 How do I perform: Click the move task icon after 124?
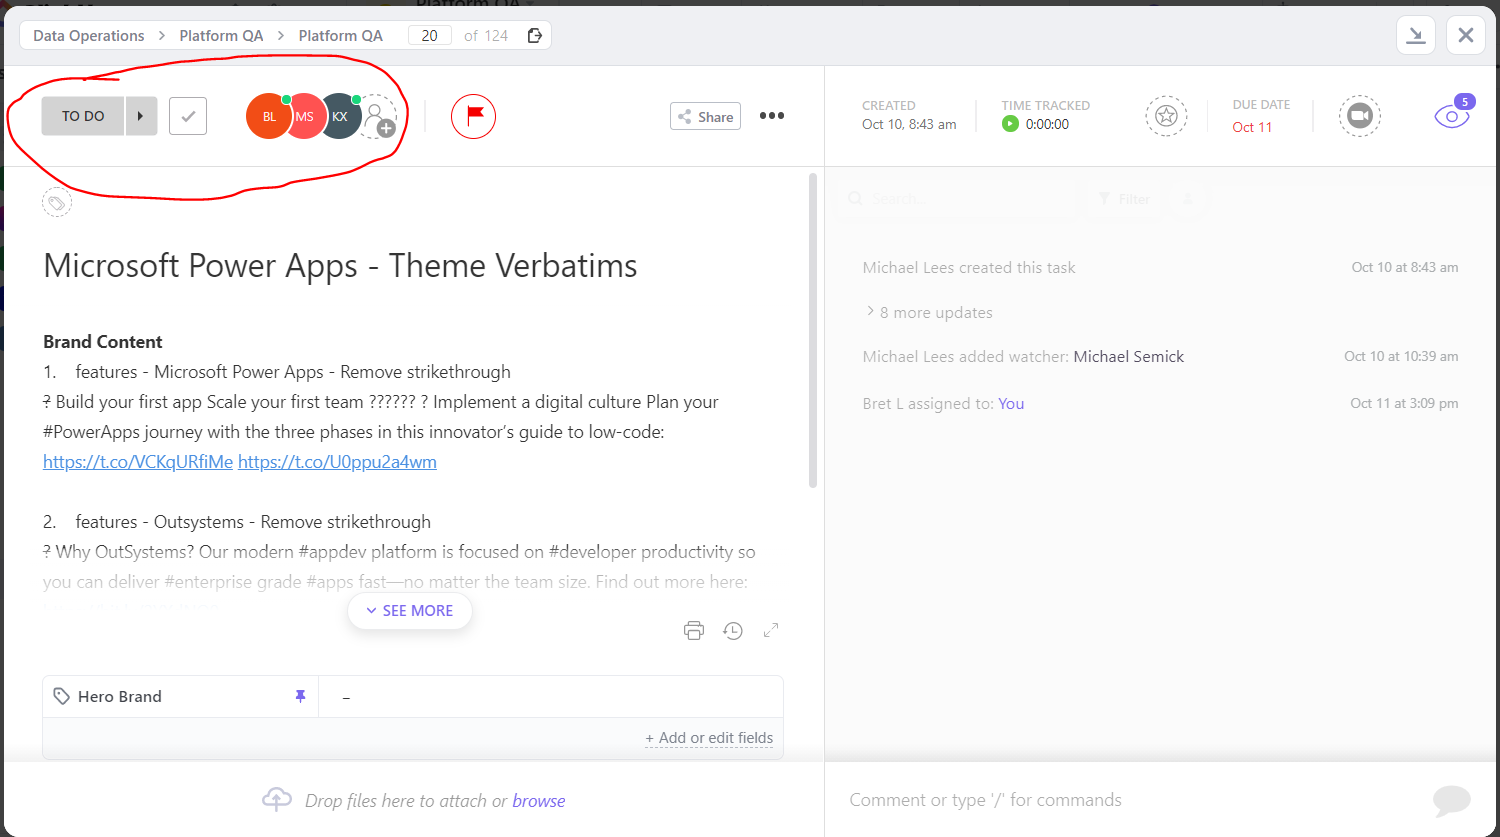pos(535,36)
